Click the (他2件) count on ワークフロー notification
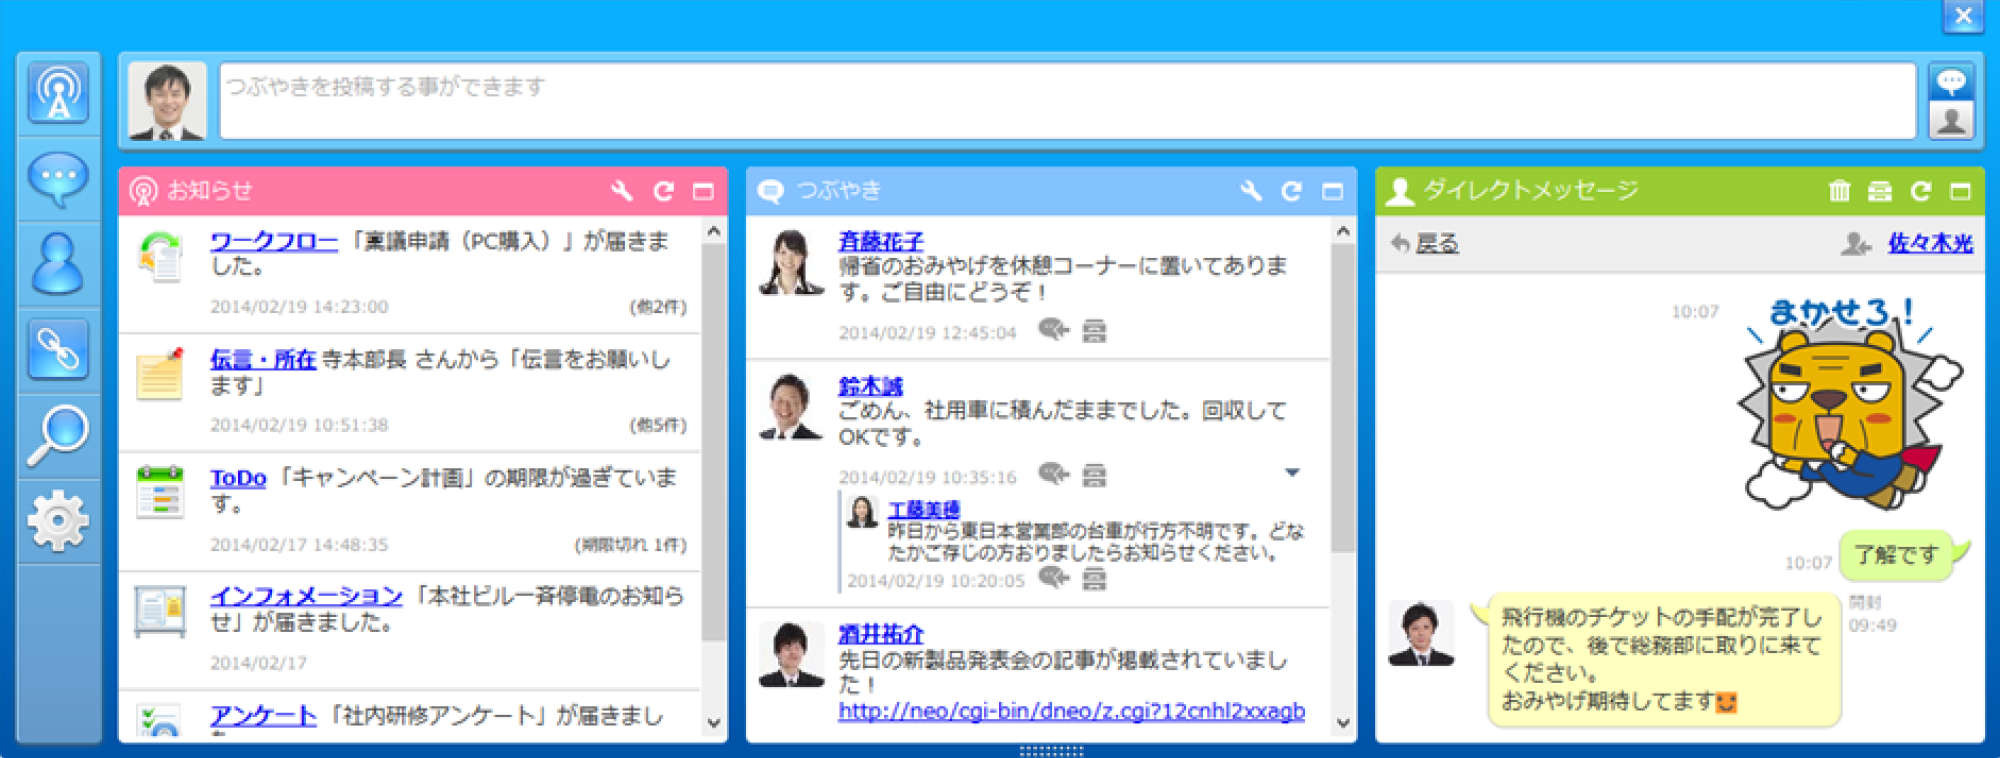2000x758 pixels. click(x=657, y=307)
